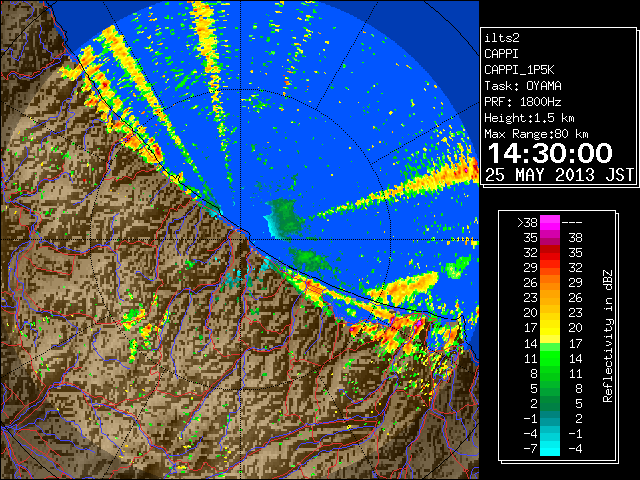Viewport: 640px width, 480px height.
Task: Click the Task: OYAMA line
Action: [x=522, y=86]
